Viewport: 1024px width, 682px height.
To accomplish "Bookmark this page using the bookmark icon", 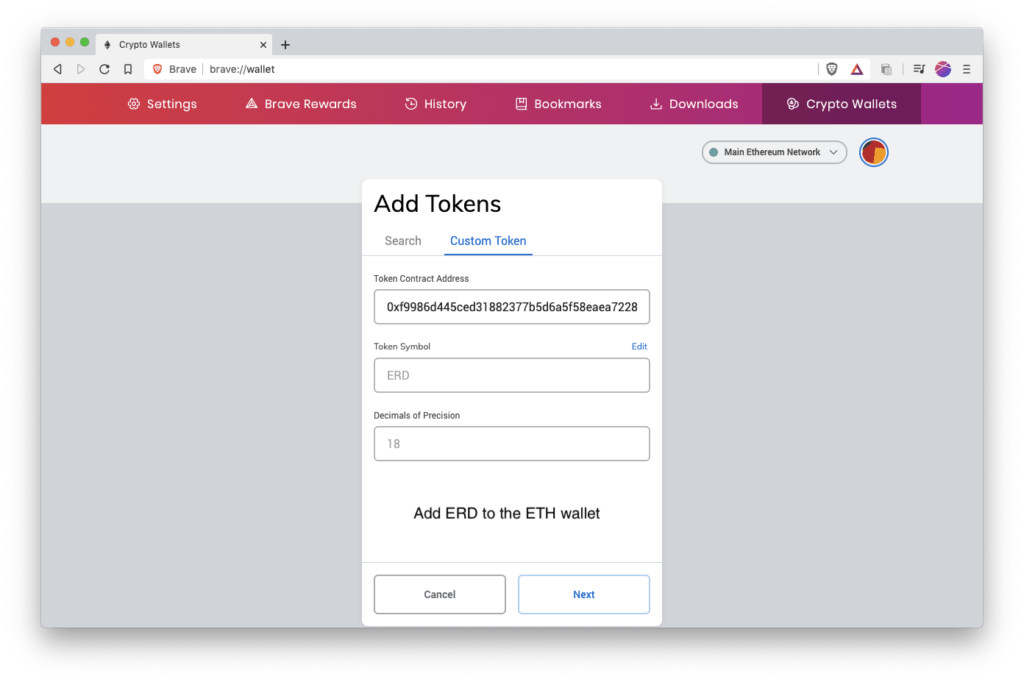I will 128,69.
